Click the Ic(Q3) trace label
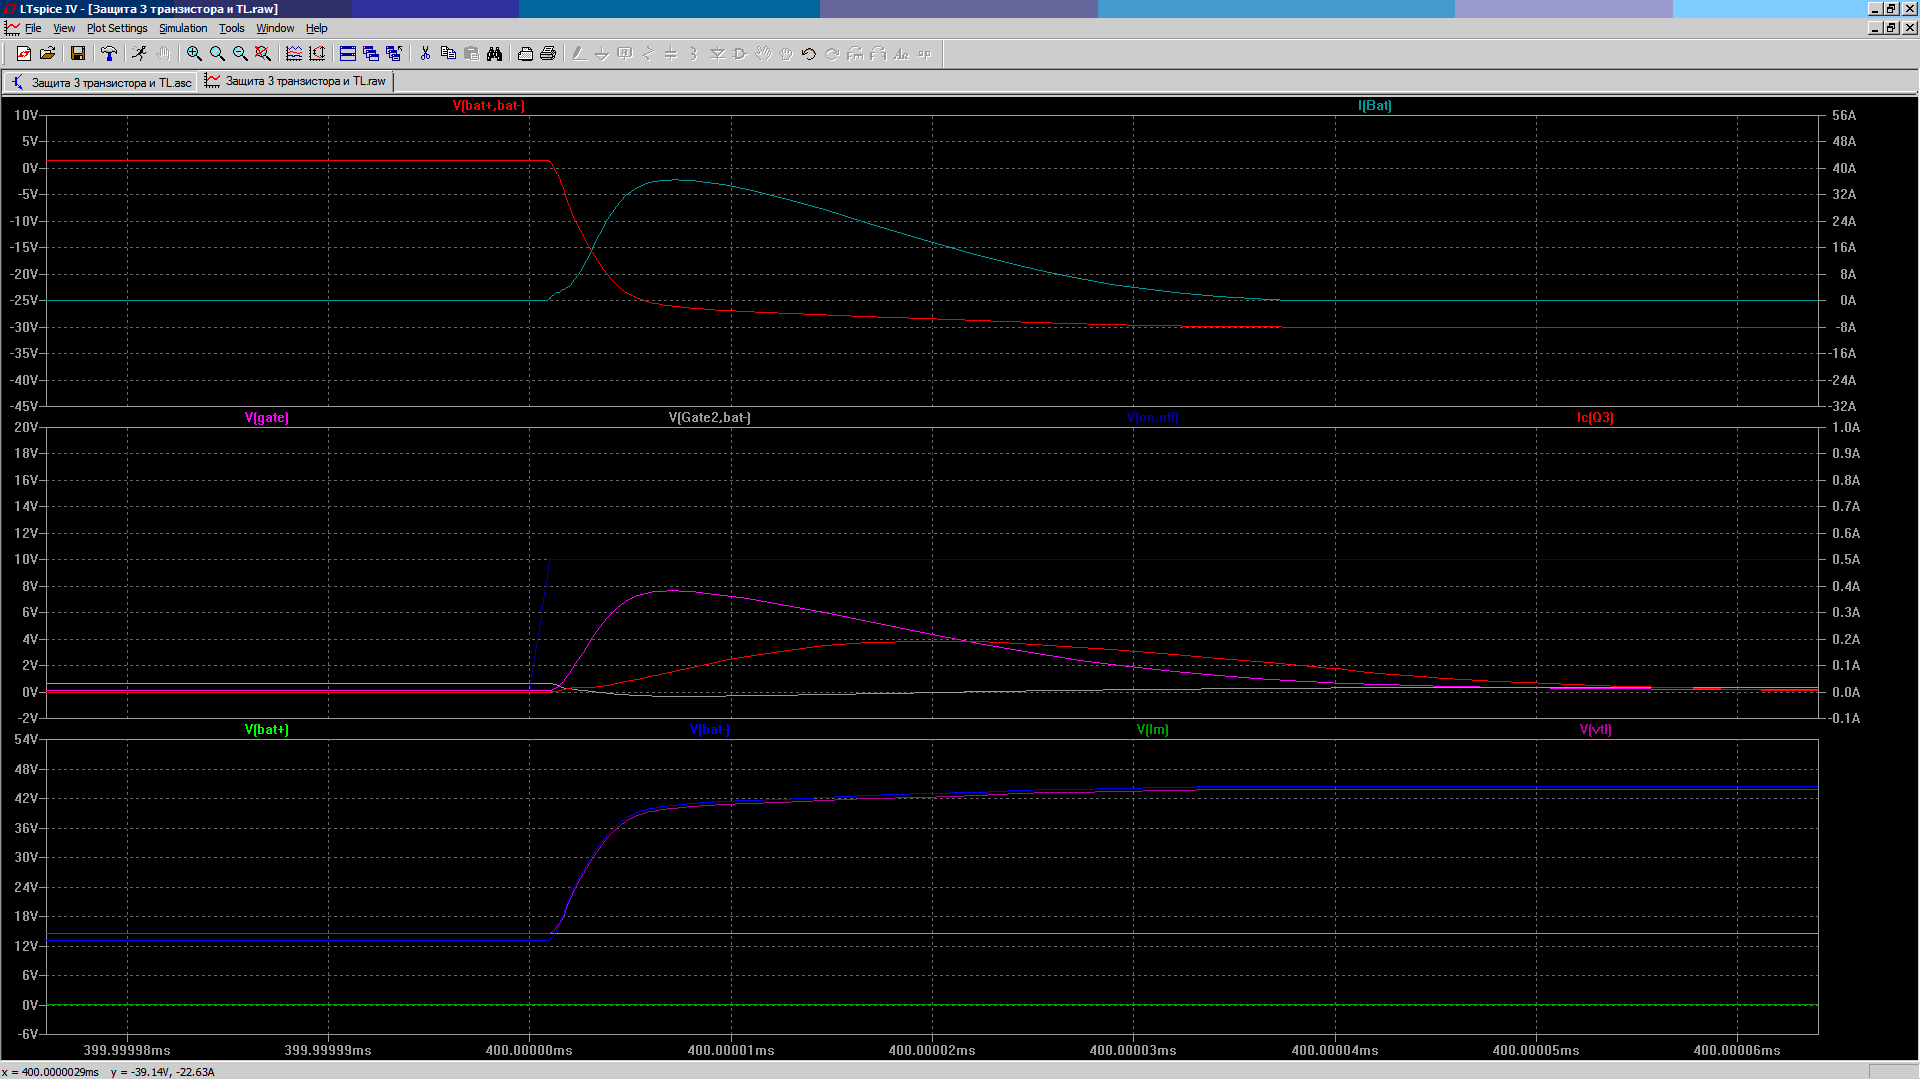Viewport: 1920px width, 1080px height. pyautogui.click(x=1596, y=417)
